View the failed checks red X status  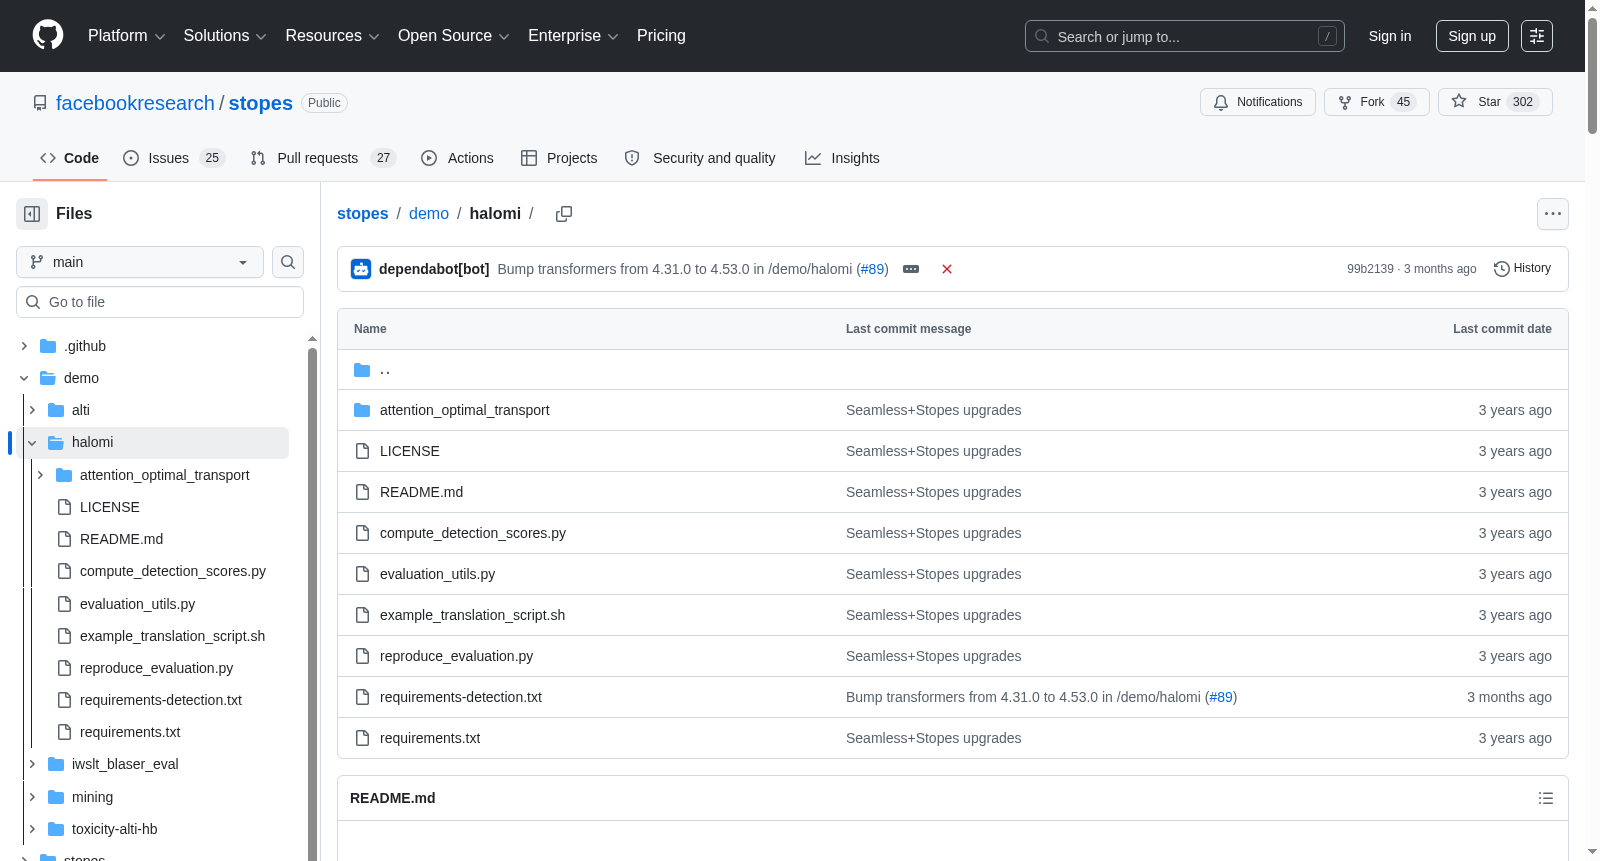pos(947,269)
